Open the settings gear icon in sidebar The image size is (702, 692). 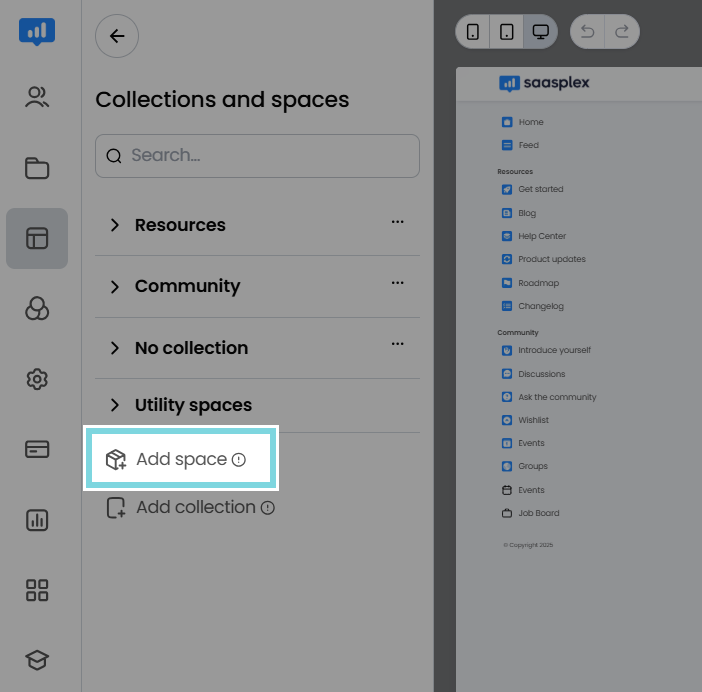point(37,379)
